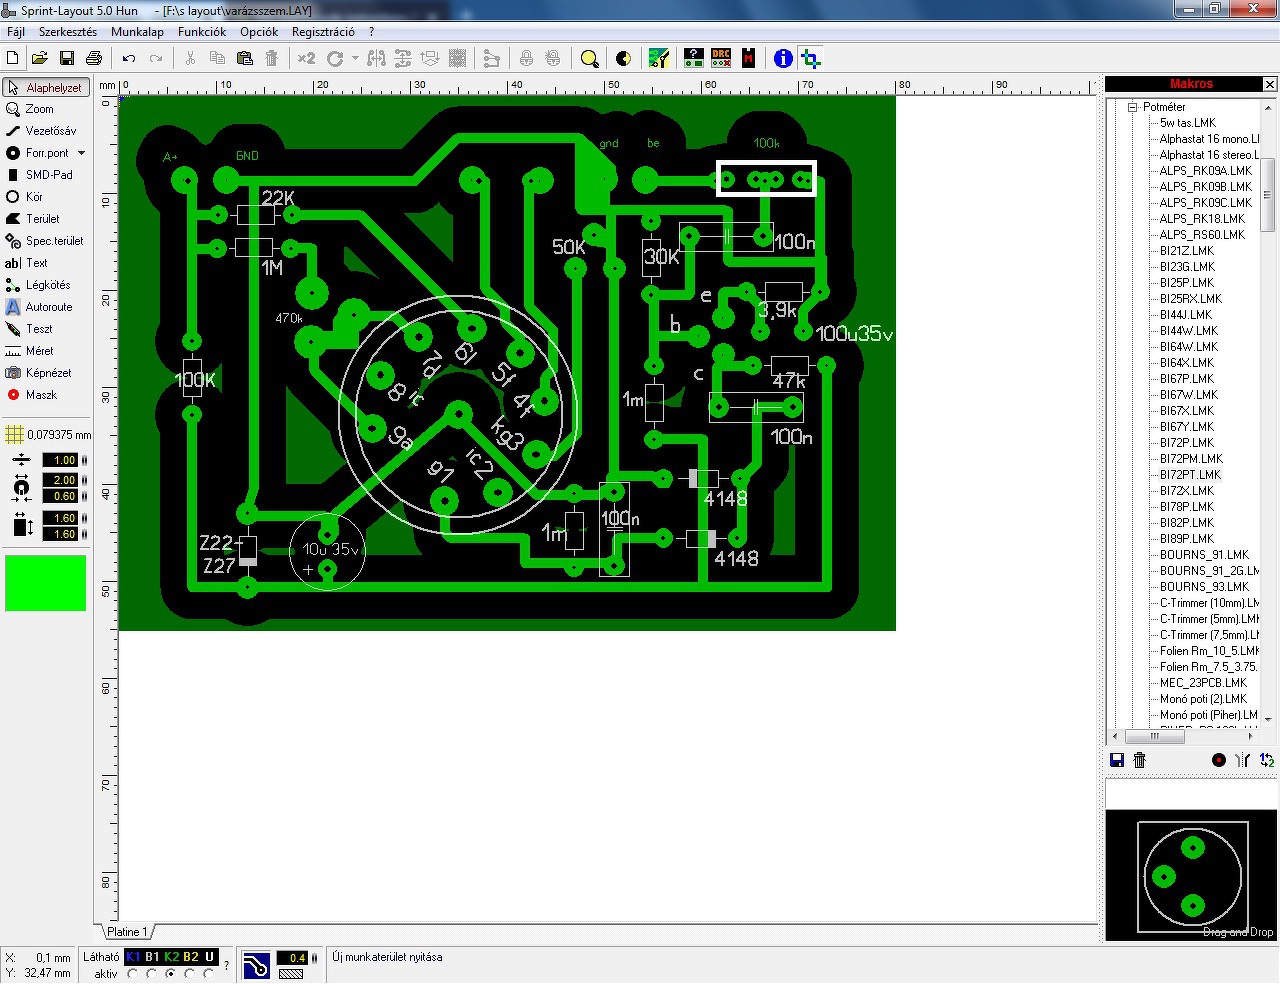This screenshot has height=984, width=1280.
Task: Open the rotate tool dropdown arrow in the toolbar
Action: click(x=354, y=59)
